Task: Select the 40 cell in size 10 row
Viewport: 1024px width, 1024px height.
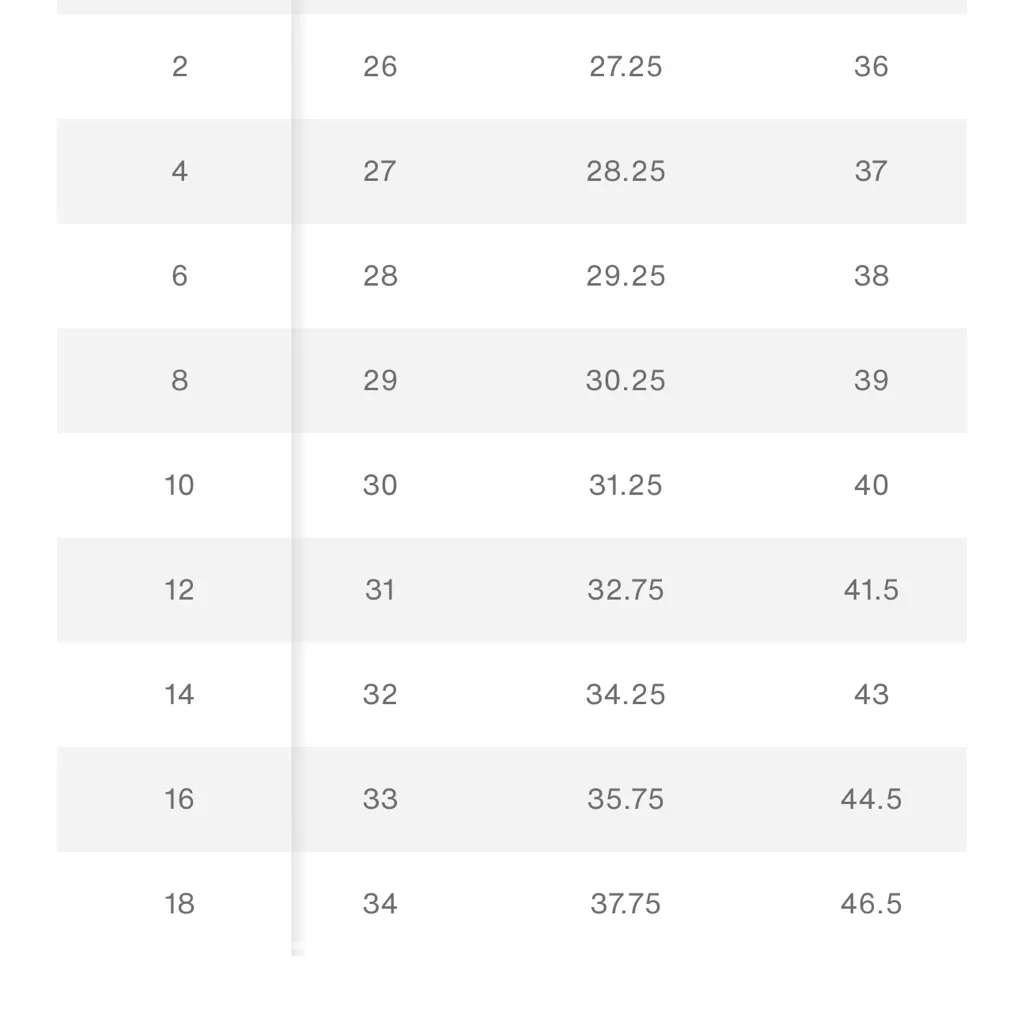Action: tap(871, 485)
